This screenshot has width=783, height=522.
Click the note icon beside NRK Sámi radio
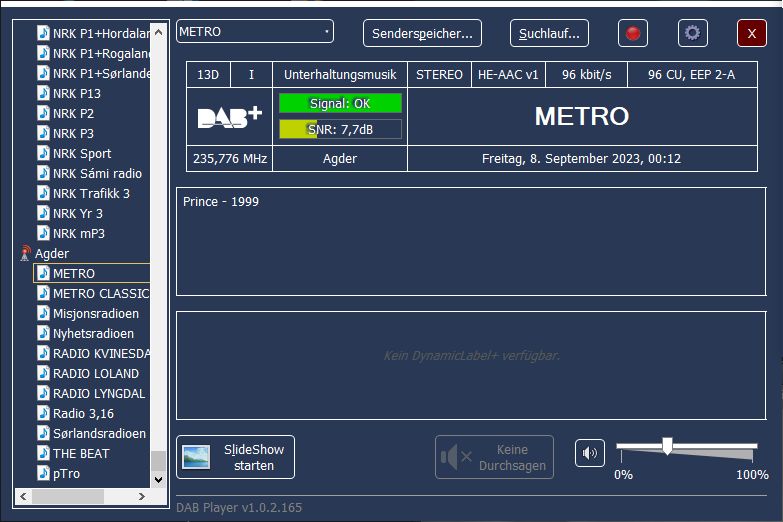[43, 173]
